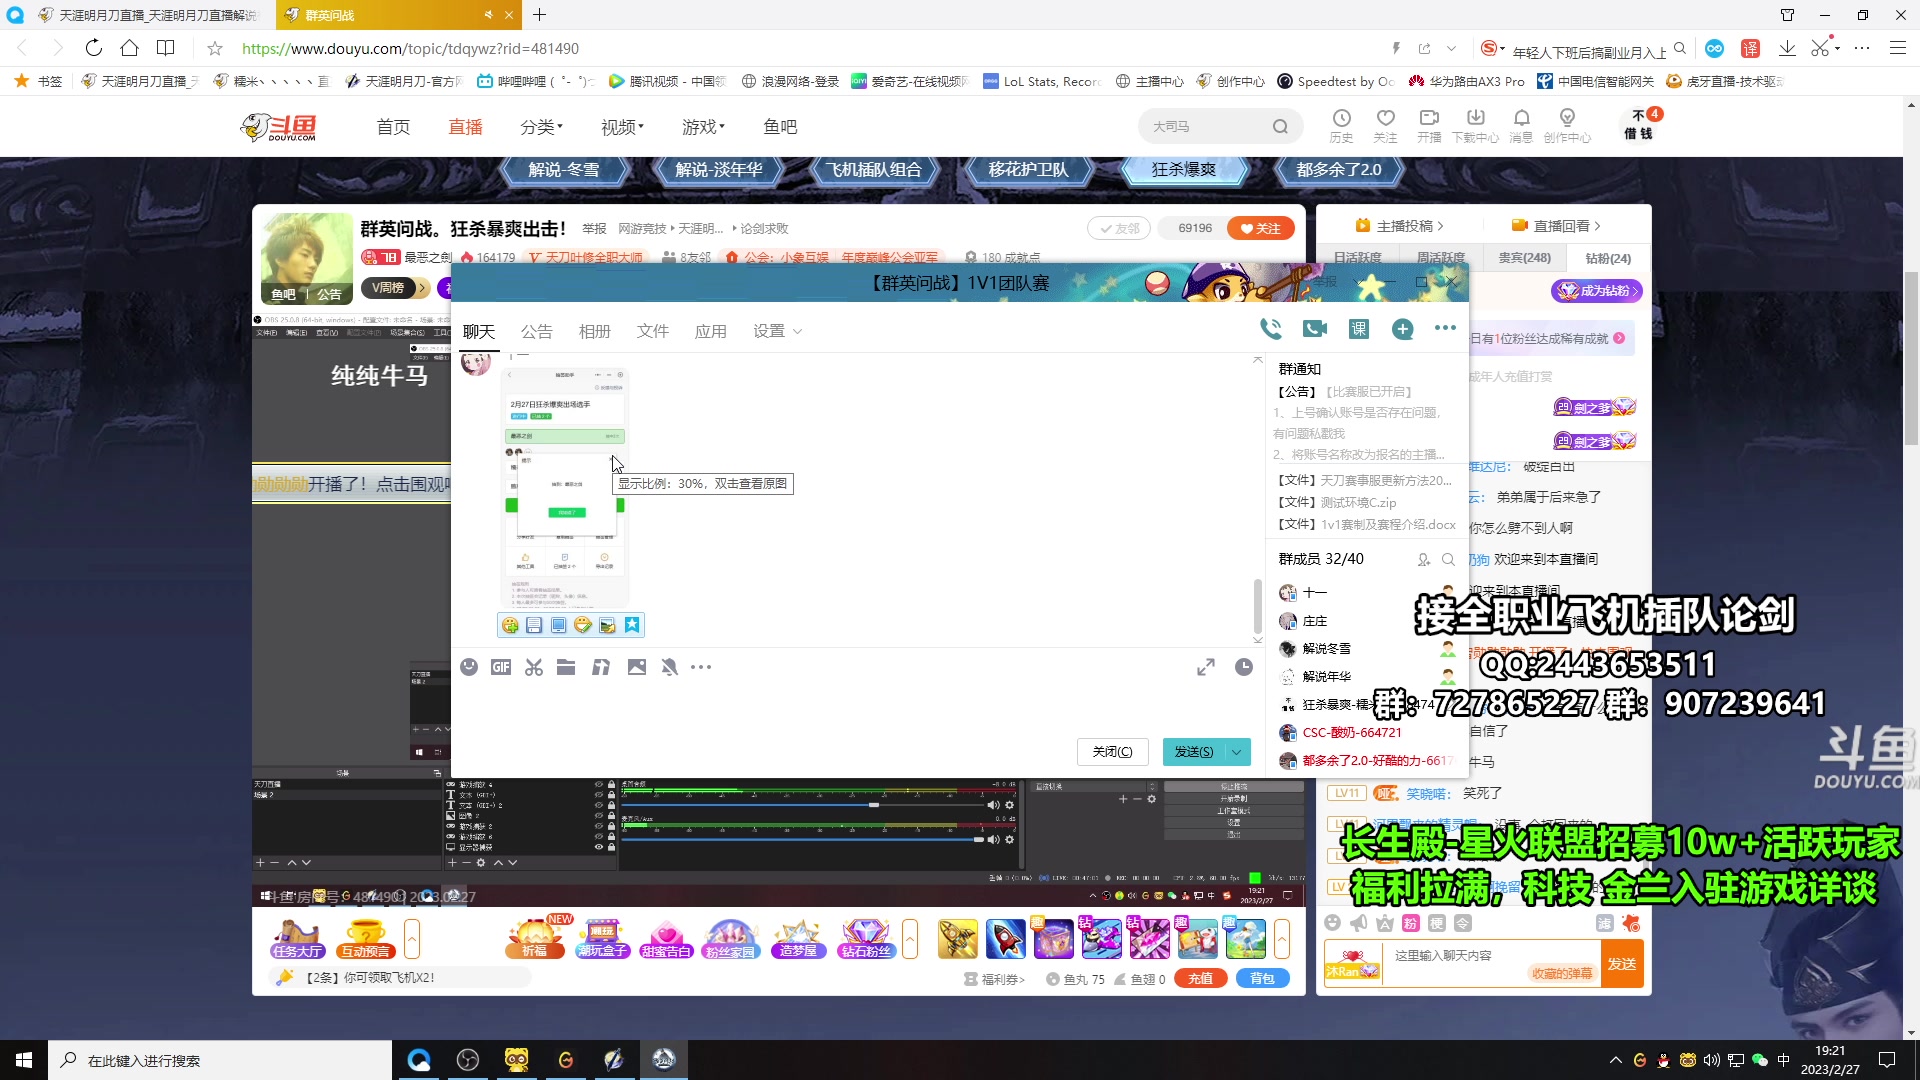Open Douyu messages bell (消息)
Image resolution: width=1920 pixels, height=1080 pixels.
click(1521, 125)
